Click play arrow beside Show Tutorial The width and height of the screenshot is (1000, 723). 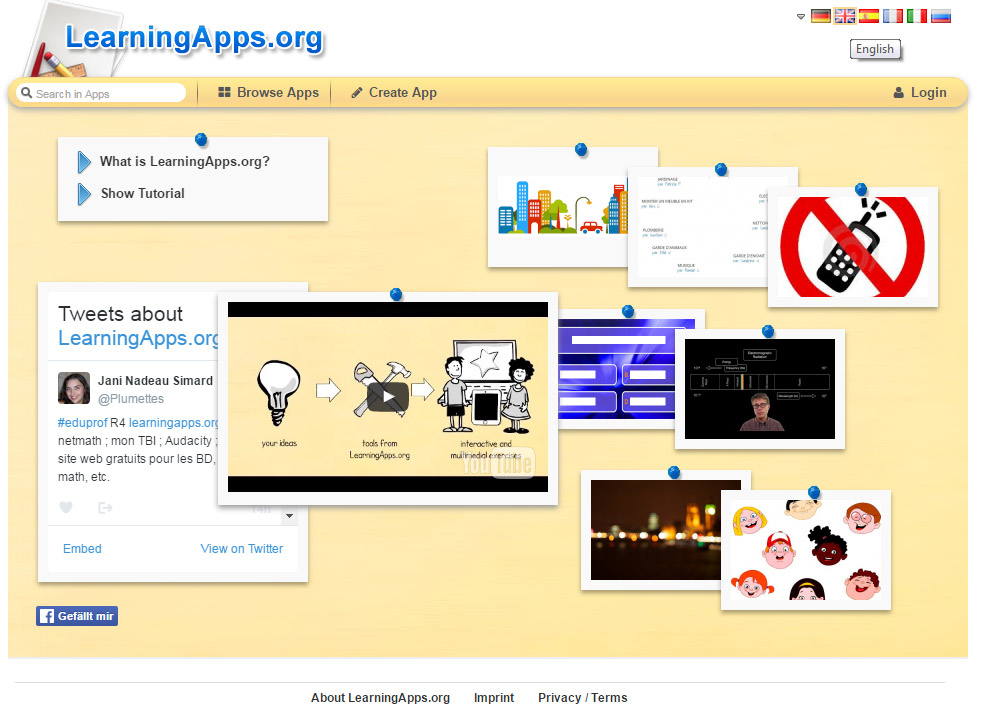tap(84, 194)
